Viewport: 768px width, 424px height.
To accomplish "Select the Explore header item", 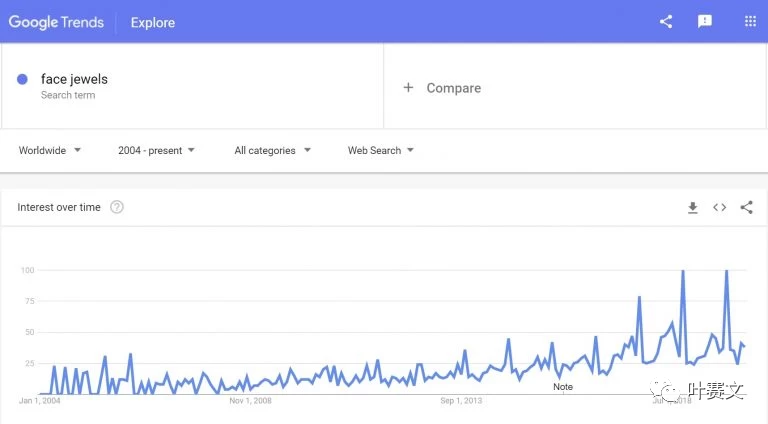I will tap(153, 23).
